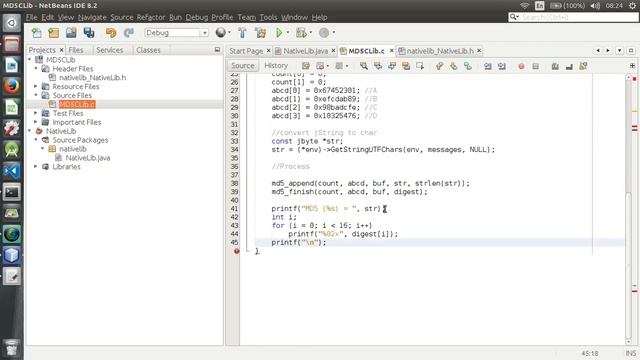Select MD5CLib.c in Source Files
This screenshot has height=360, width=640.
[x=77, y=104]
